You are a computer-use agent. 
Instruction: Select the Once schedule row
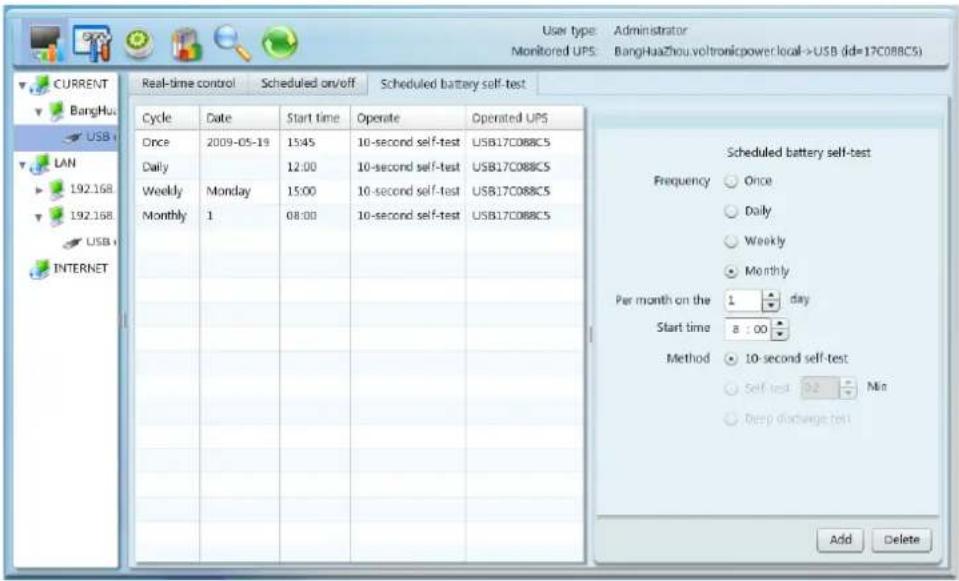[359, 142]
